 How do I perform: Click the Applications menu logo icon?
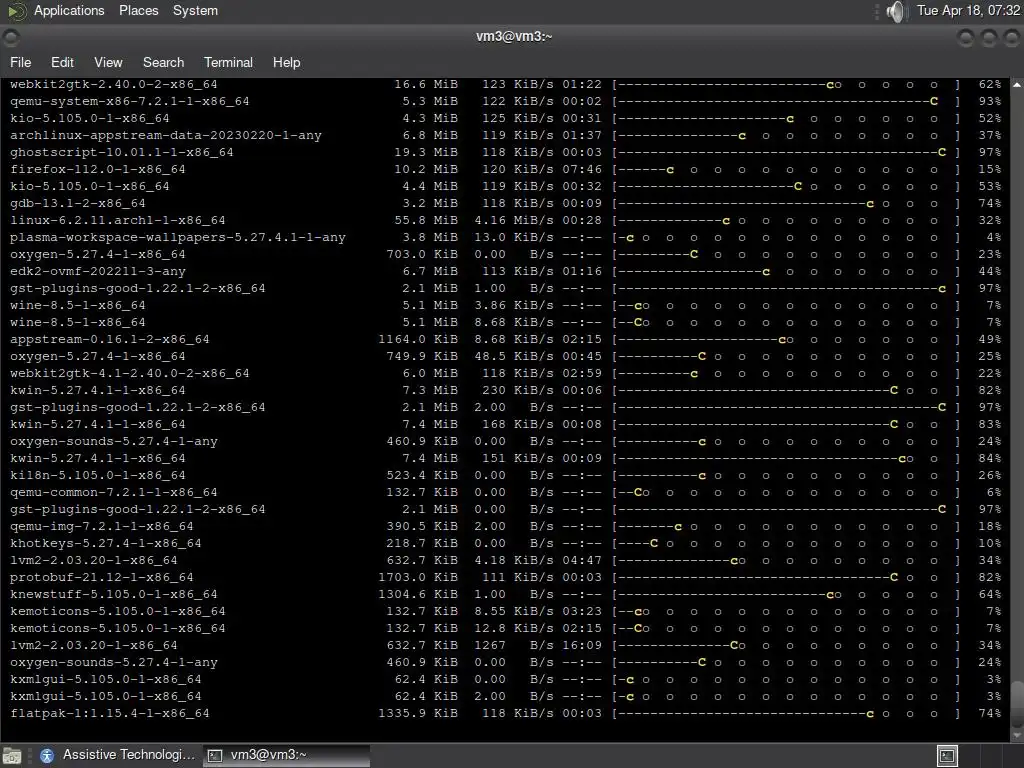click(x=16, y=11)
